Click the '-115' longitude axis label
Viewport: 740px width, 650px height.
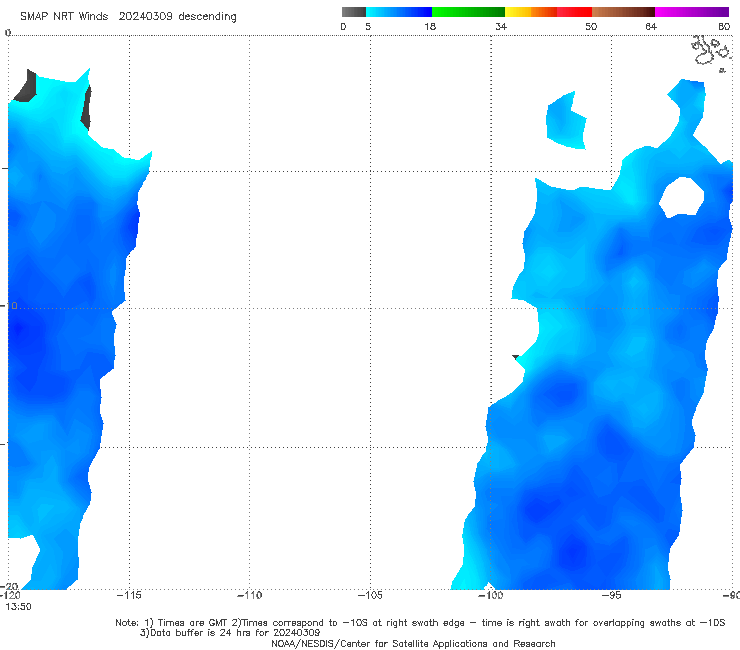[x=129, y=596]
